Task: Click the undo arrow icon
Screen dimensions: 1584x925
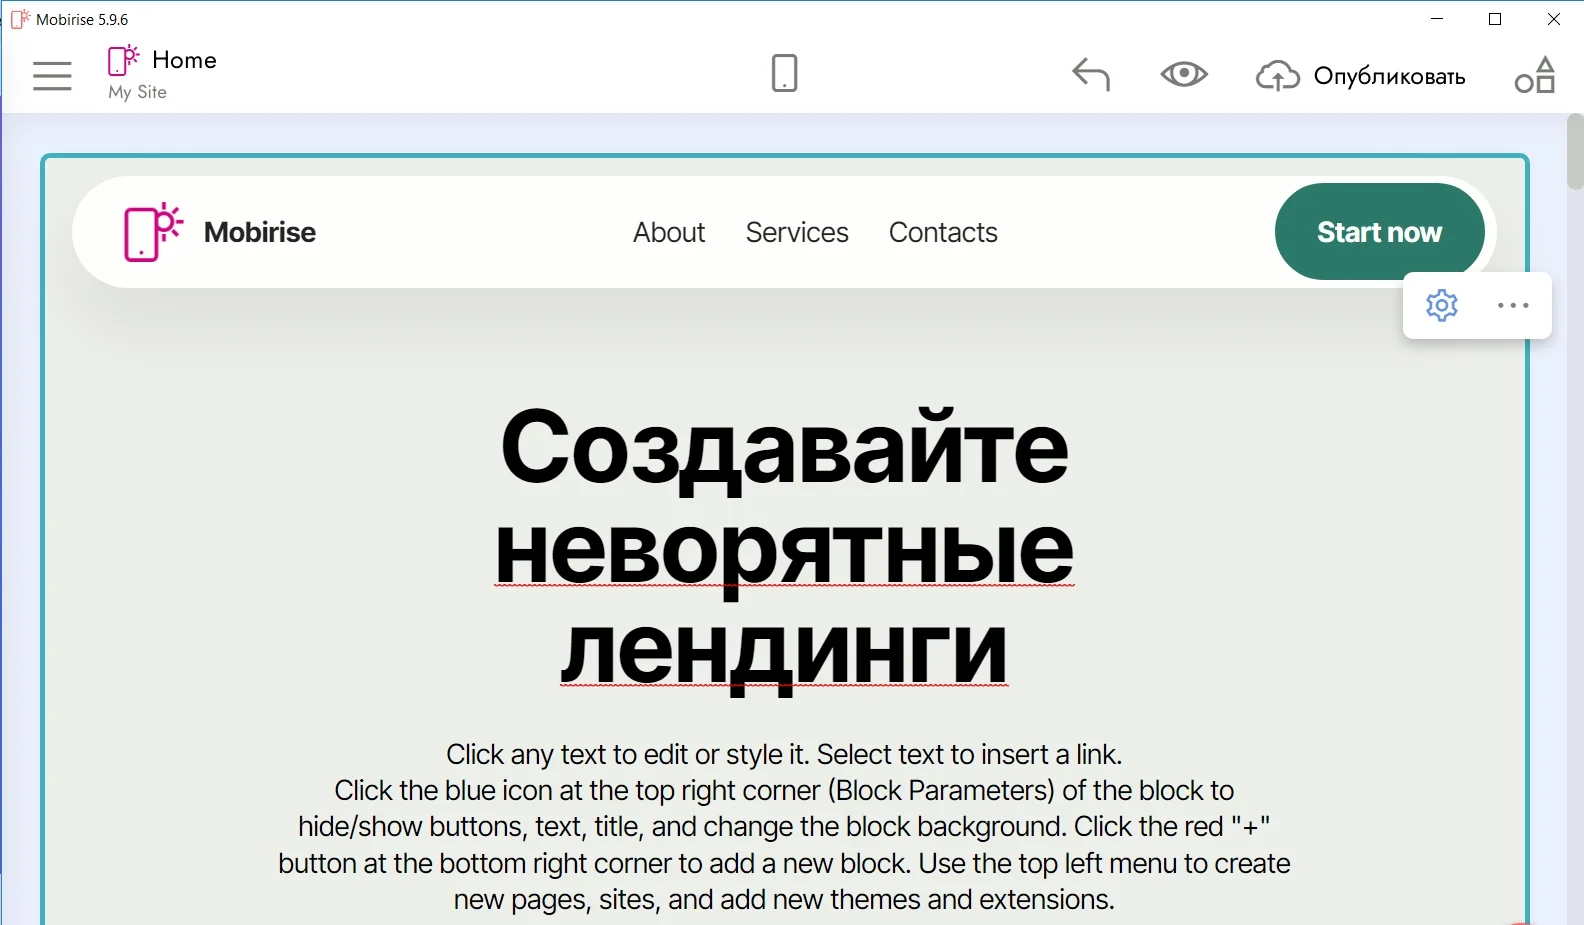Action: click(1090, 75)
